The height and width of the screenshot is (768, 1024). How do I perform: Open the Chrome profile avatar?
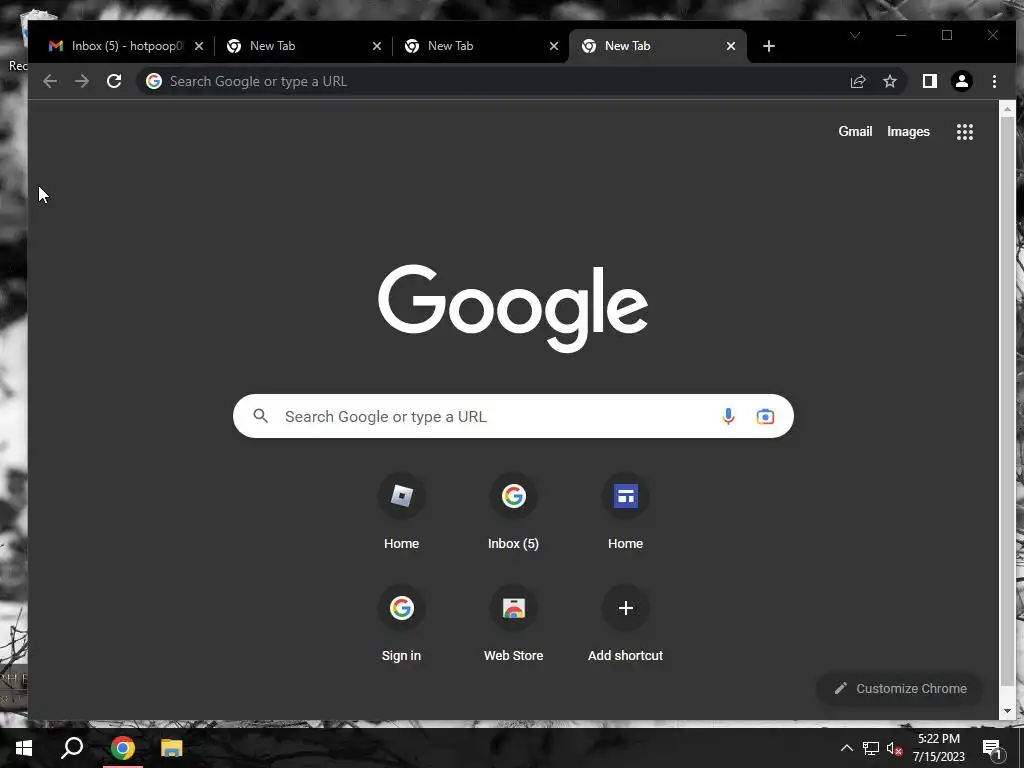pos(961,81)
